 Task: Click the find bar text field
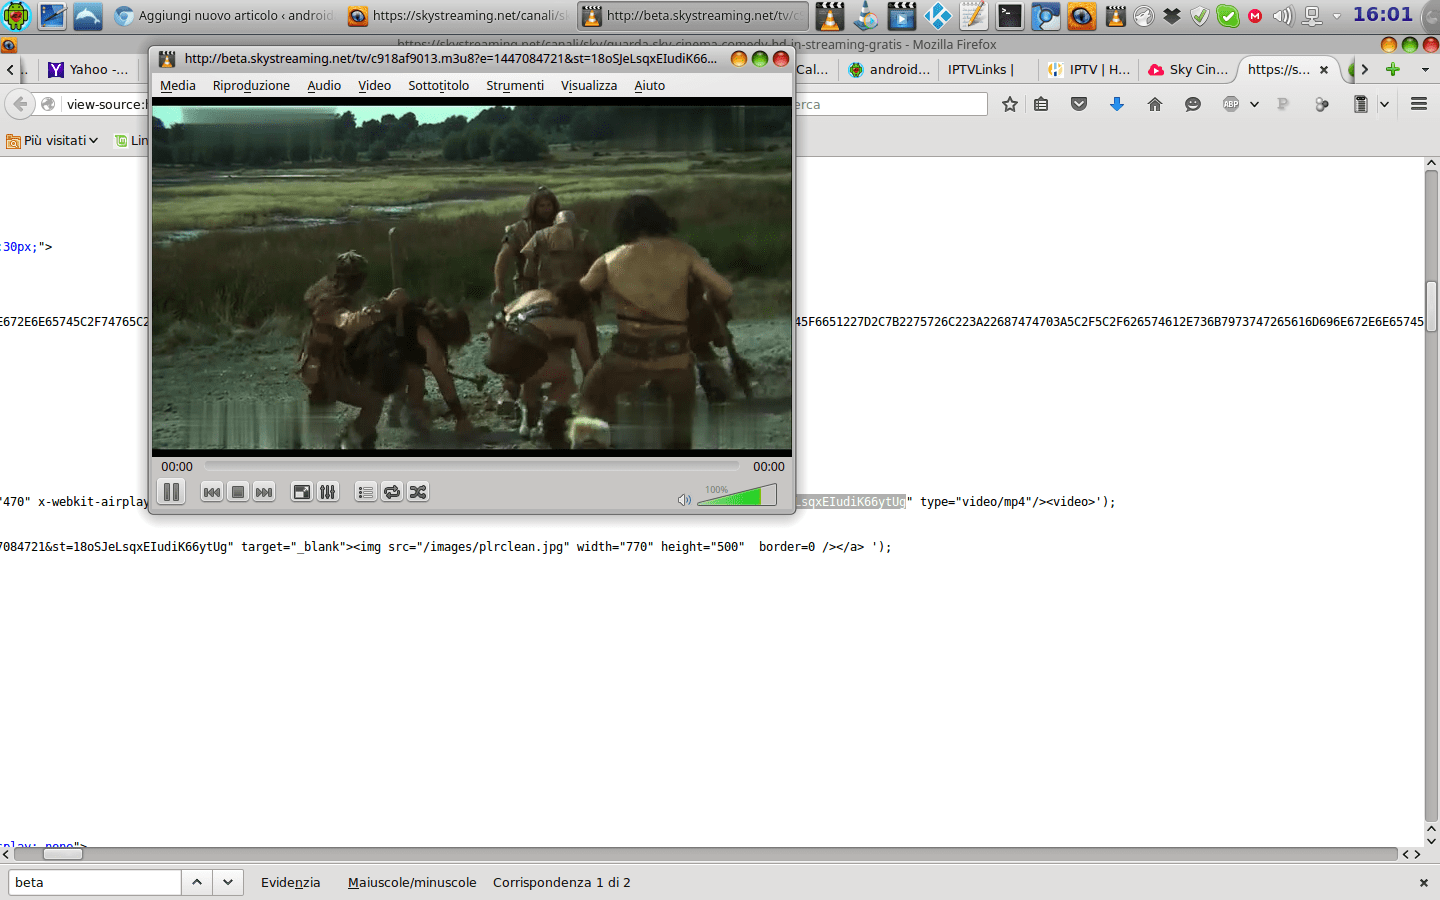pos(95,882)
